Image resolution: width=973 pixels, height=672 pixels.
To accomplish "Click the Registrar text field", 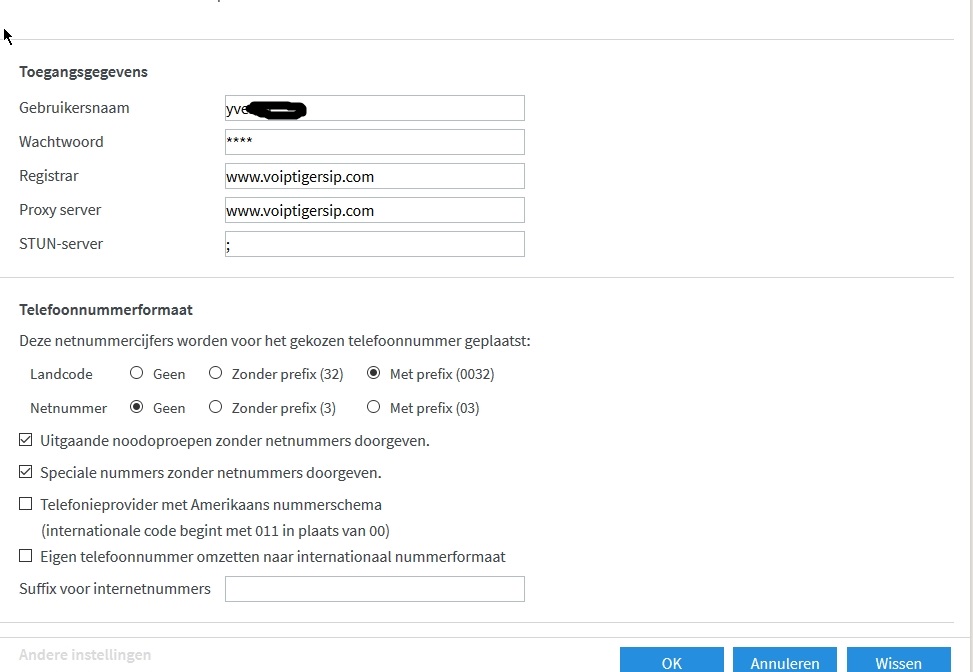I will [x=374, y=176].
